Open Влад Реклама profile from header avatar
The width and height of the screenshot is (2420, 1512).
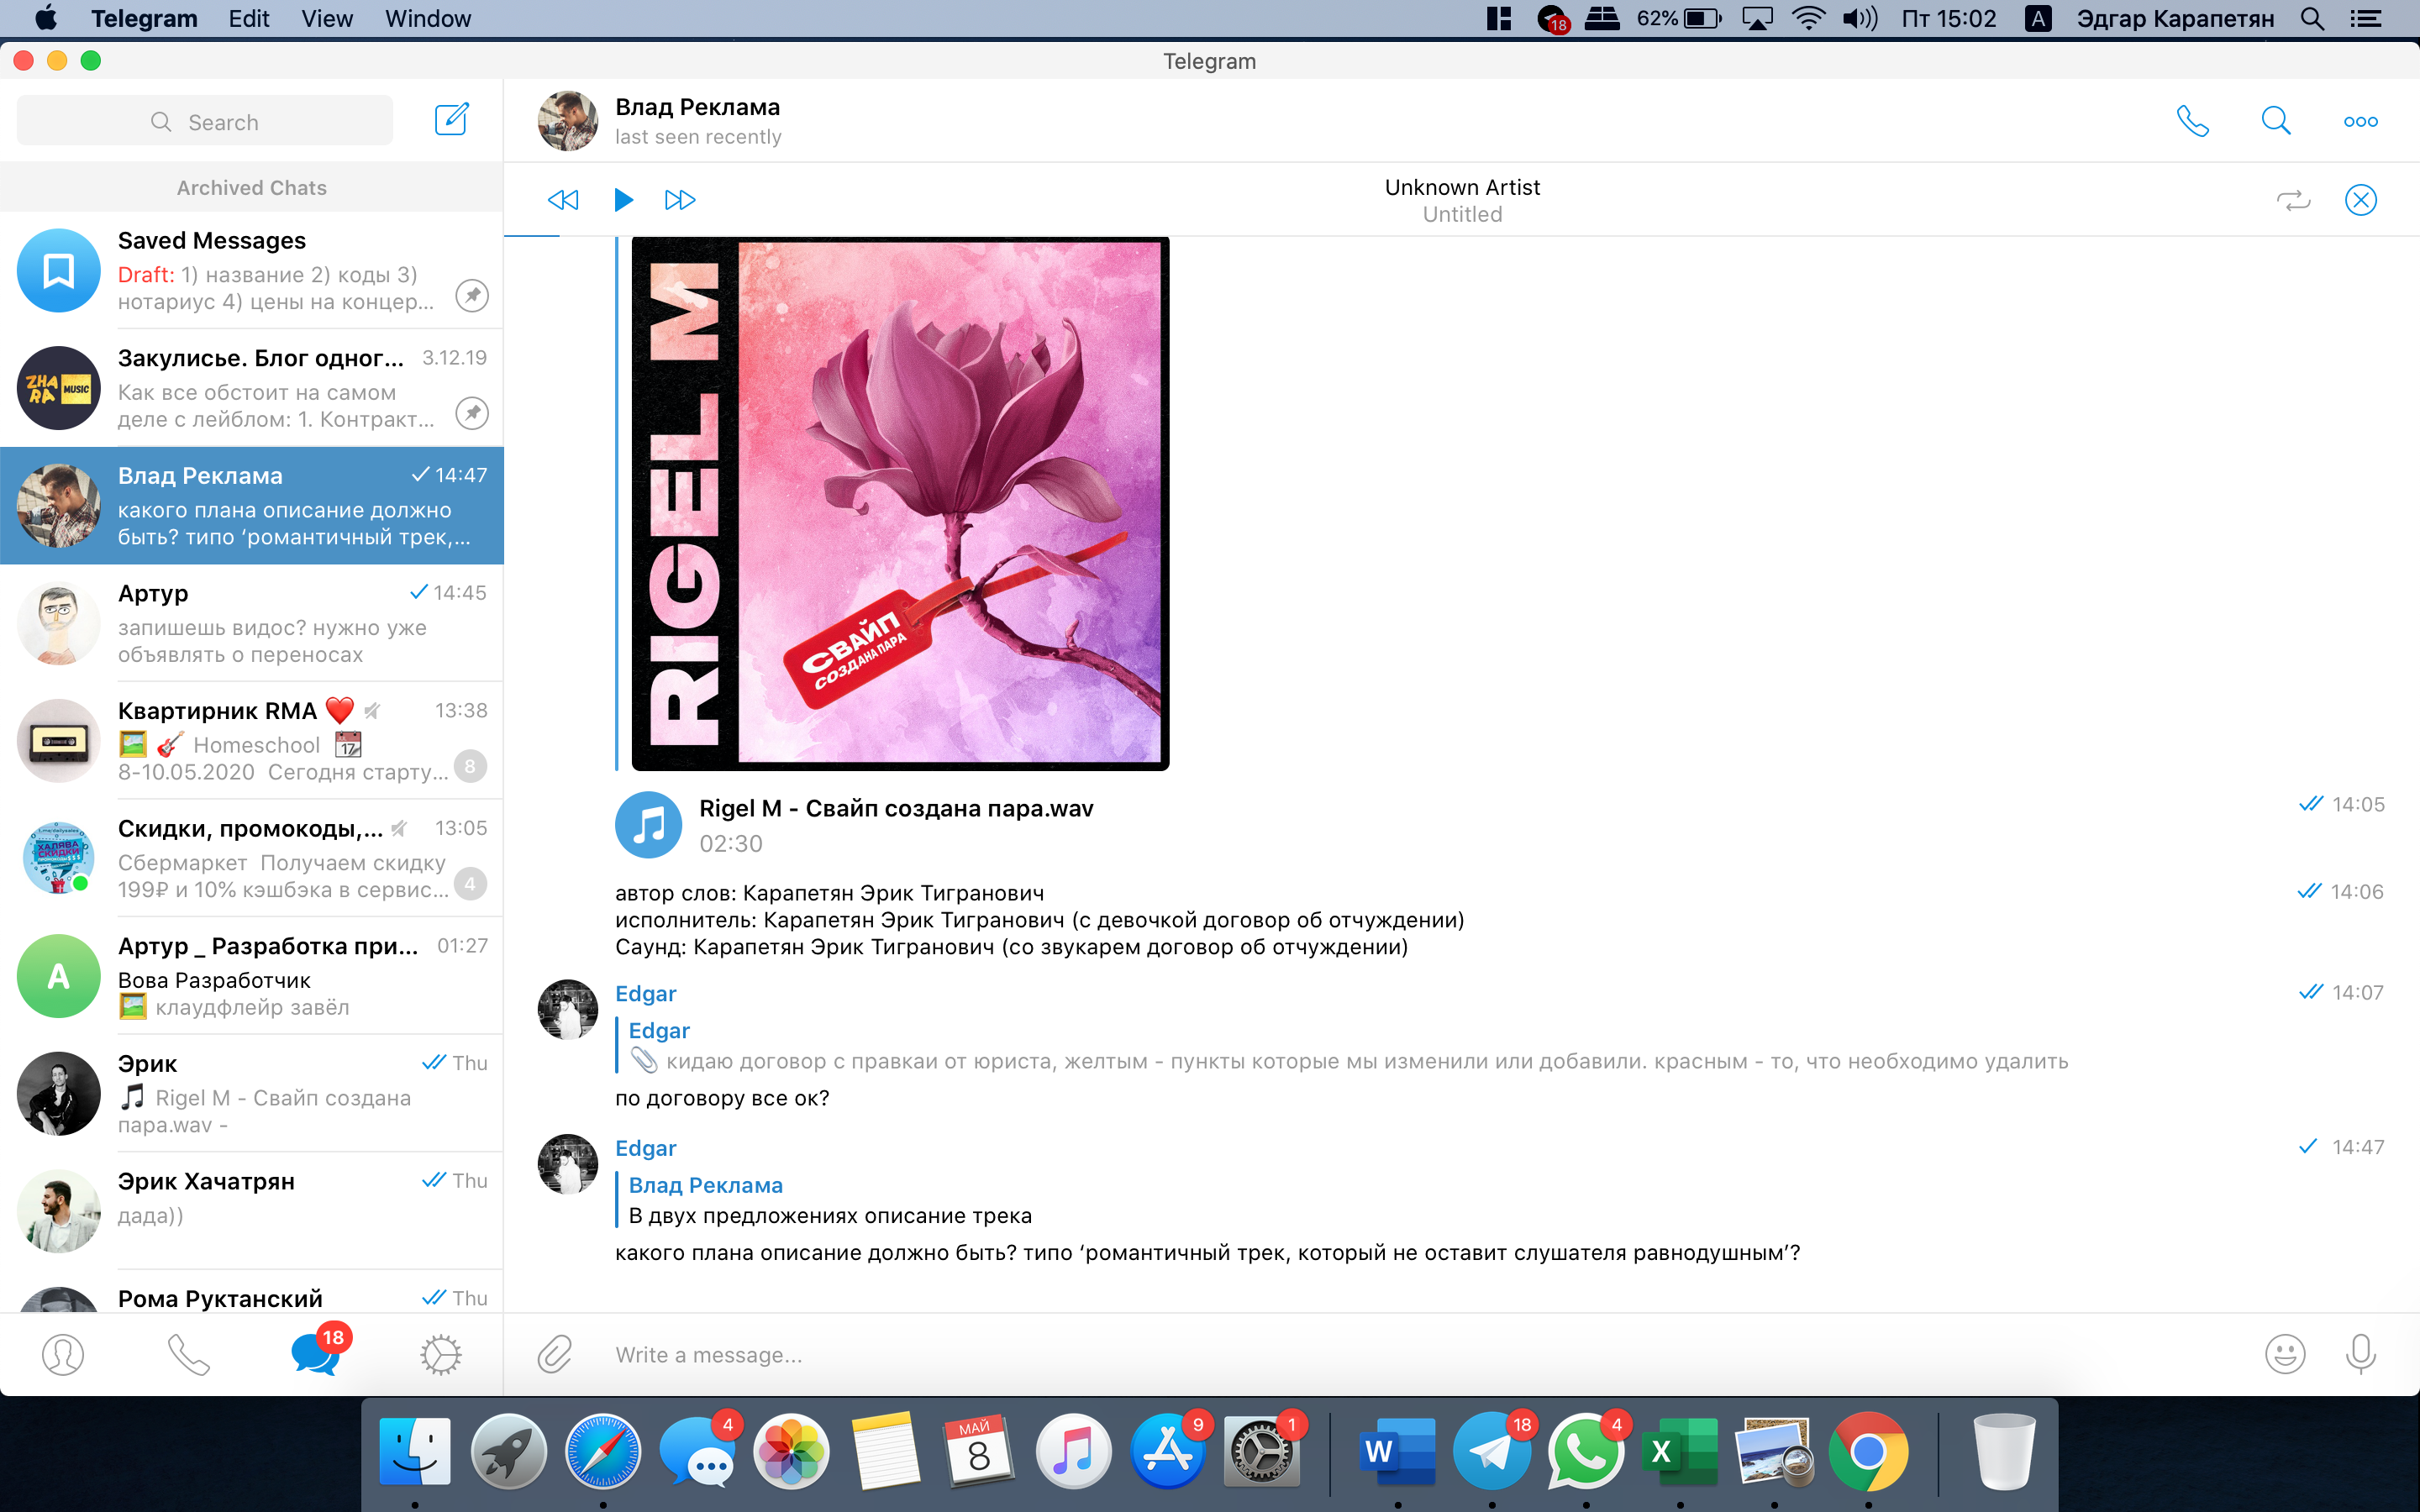point(567,121)
